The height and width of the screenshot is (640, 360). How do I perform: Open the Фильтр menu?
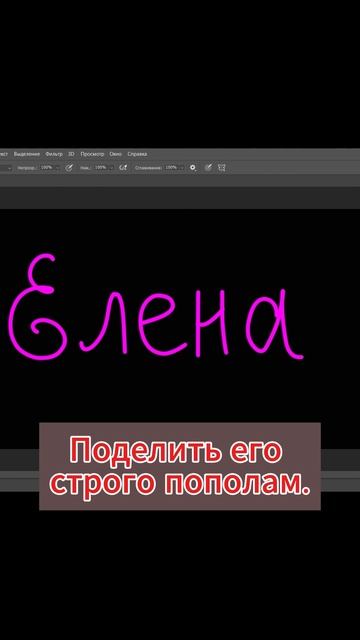pos(54,154)
